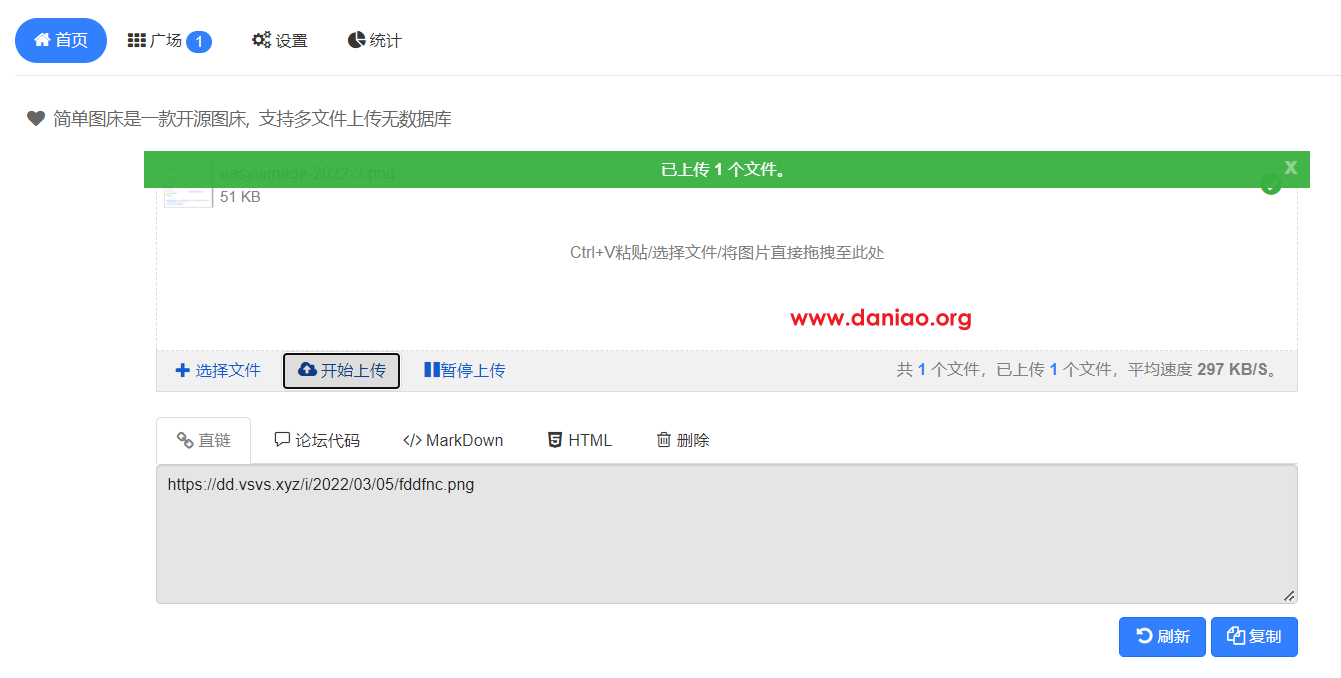Screen dimensions: 1341x678
Task: Click the 复制 copy button
Action: coord(1254,636)
